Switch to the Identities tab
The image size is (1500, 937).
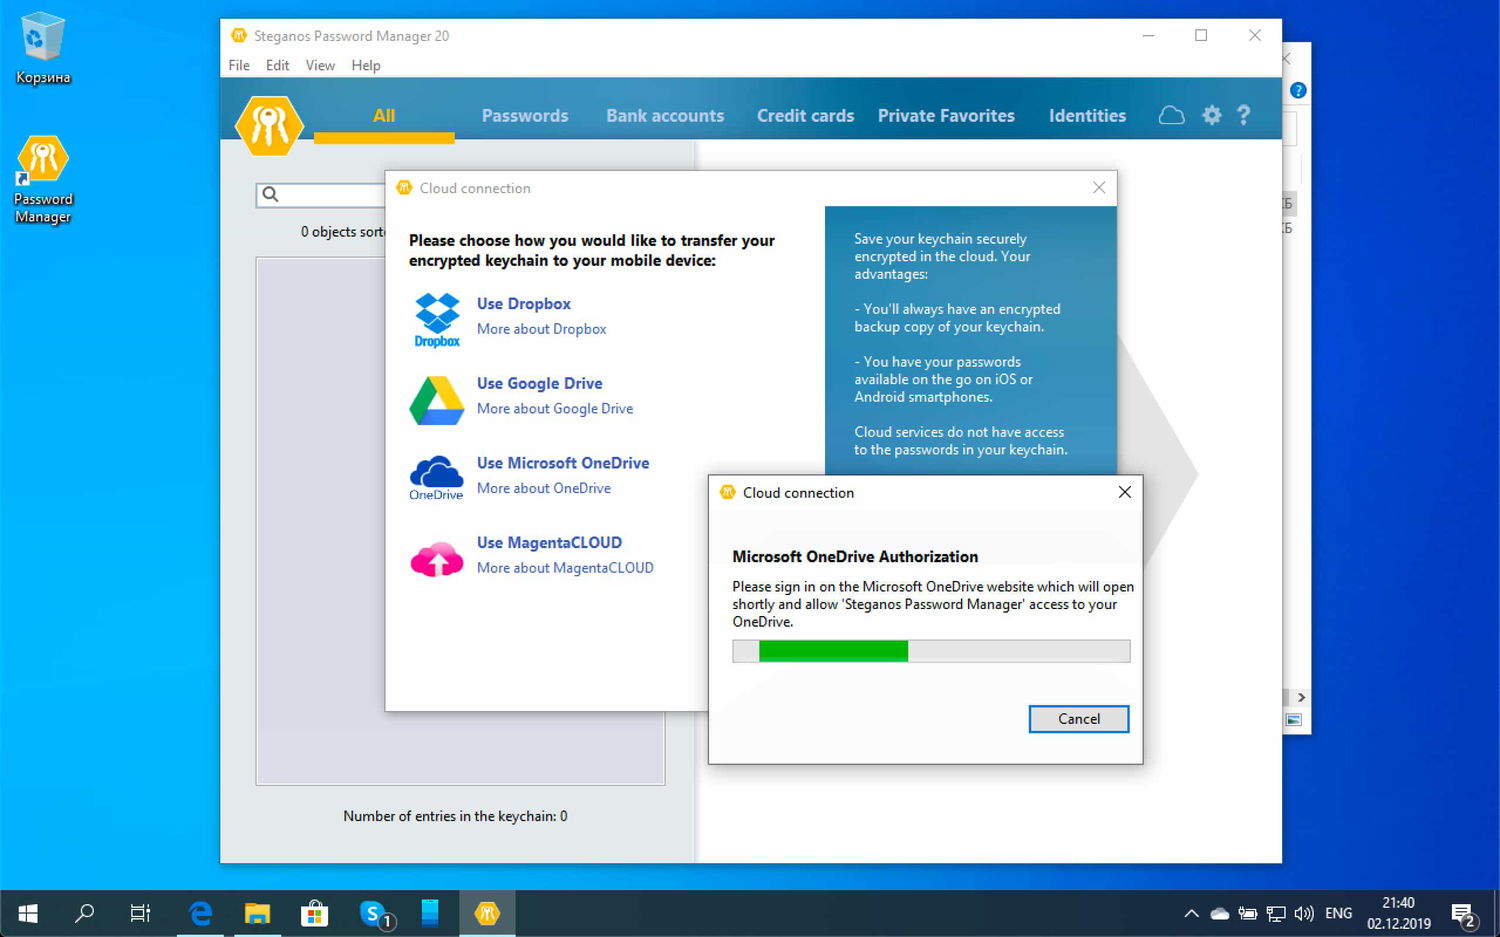click(1087, 116)
